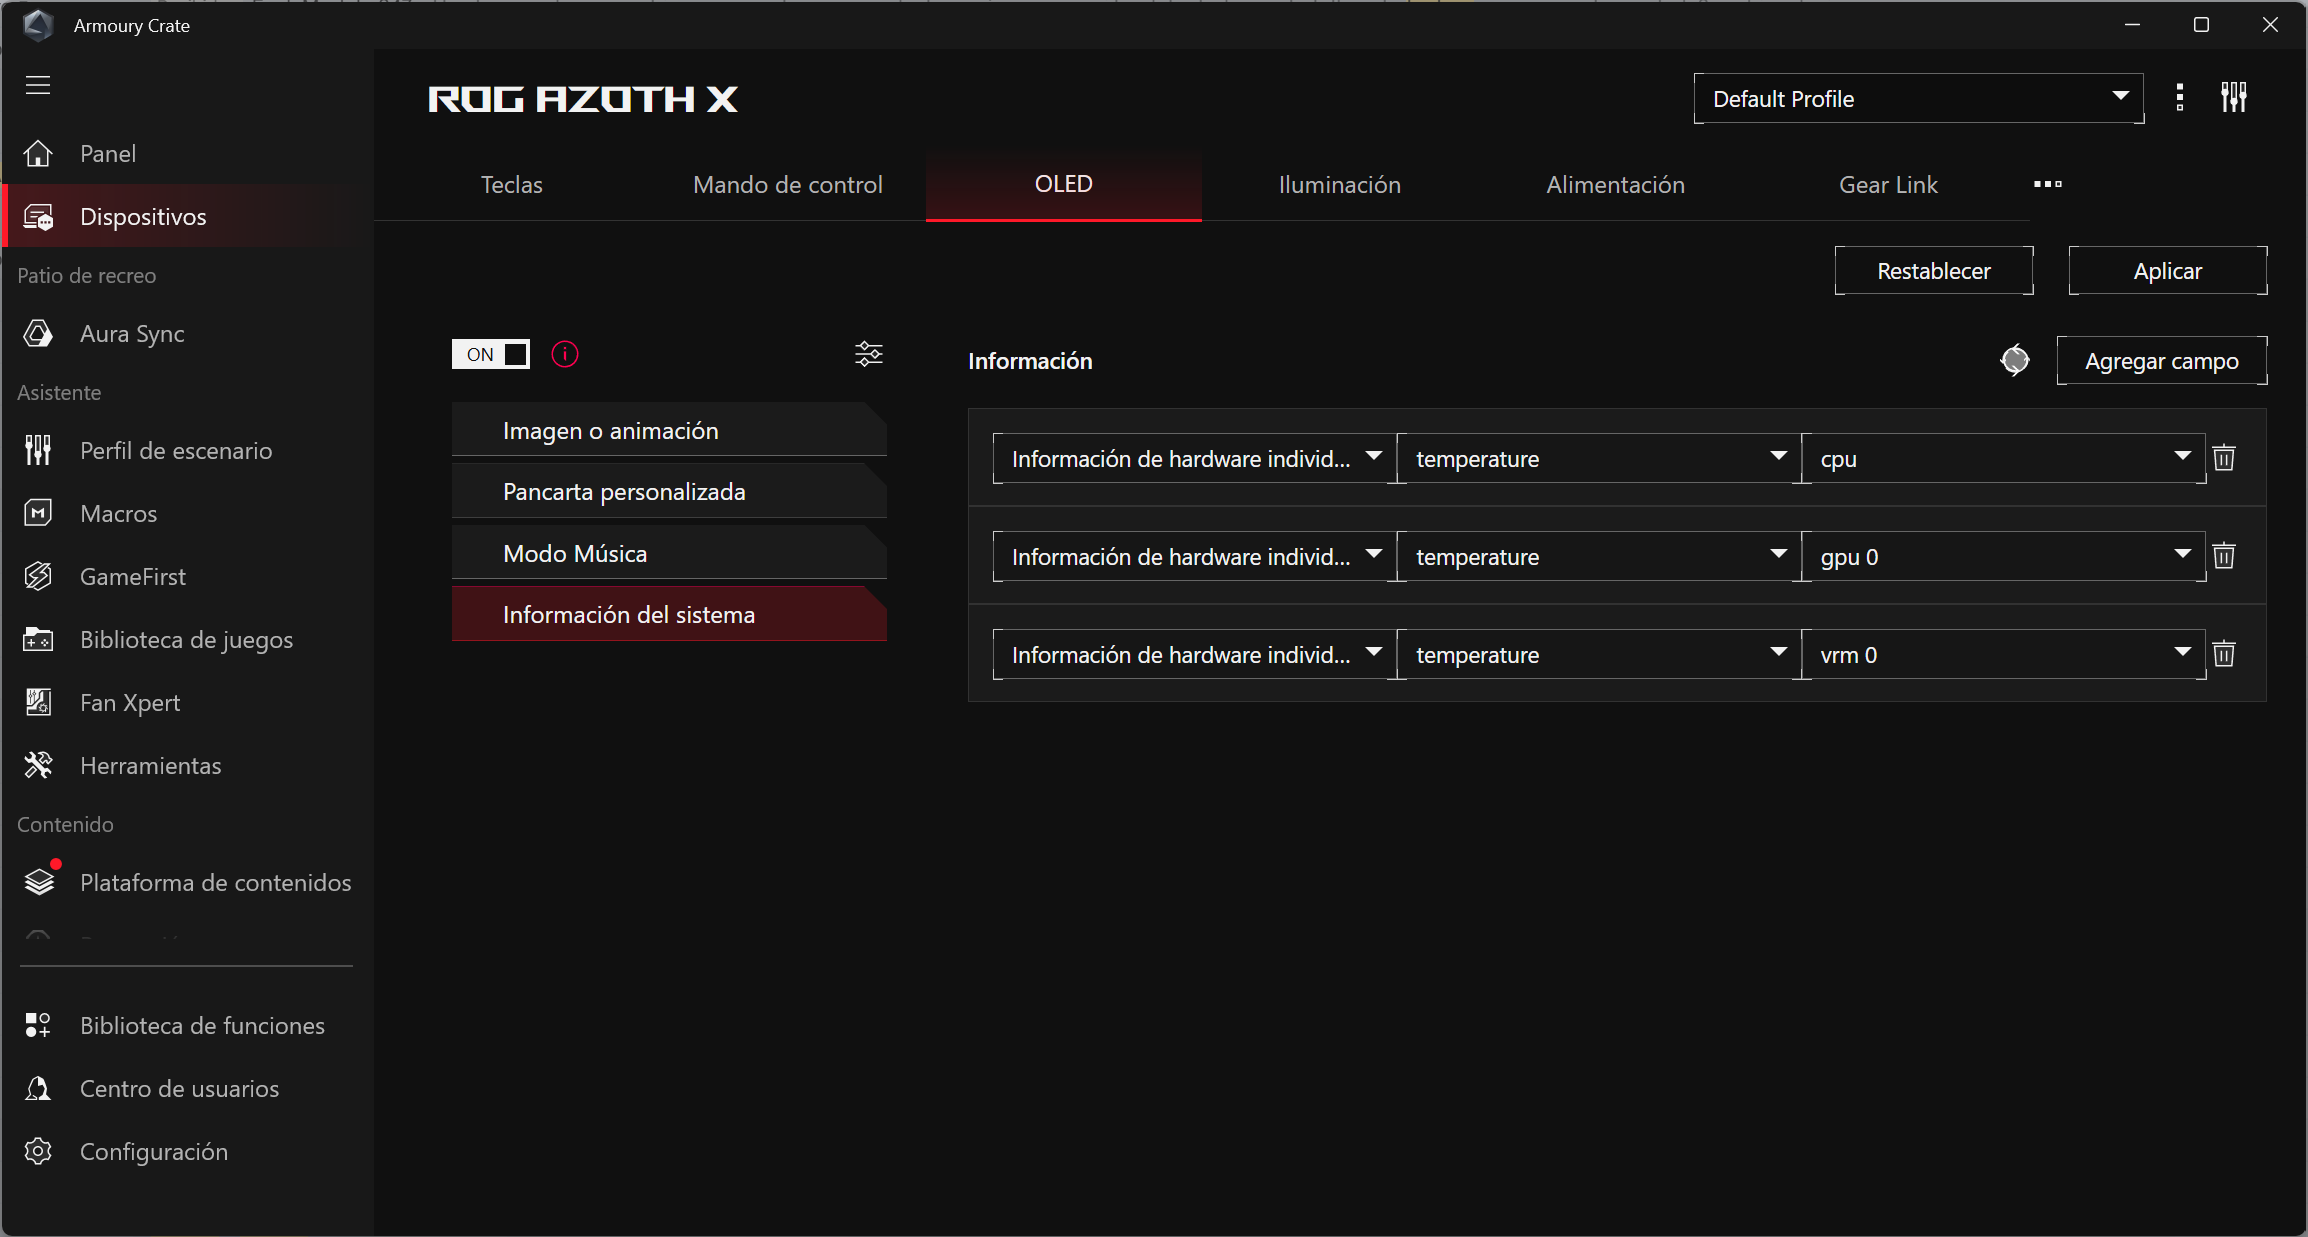Delete the vrm 0 temperature field row
Viewport: 2308px width, 1237px height.
(x=2224, y=654)
